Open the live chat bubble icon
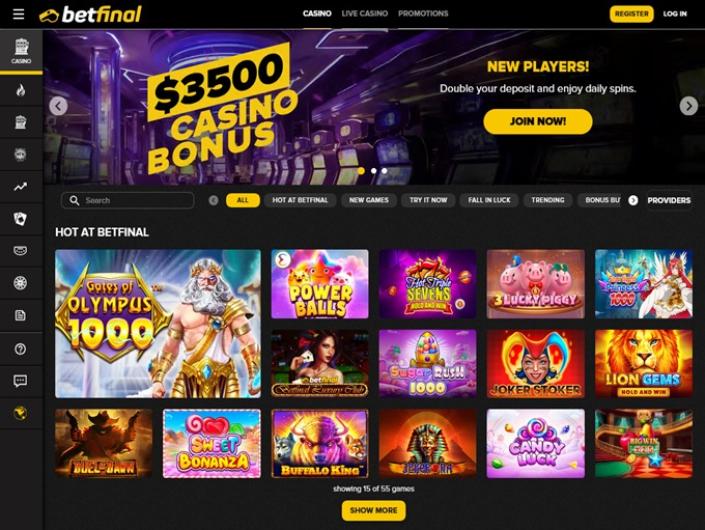 [x=20, y=381]
